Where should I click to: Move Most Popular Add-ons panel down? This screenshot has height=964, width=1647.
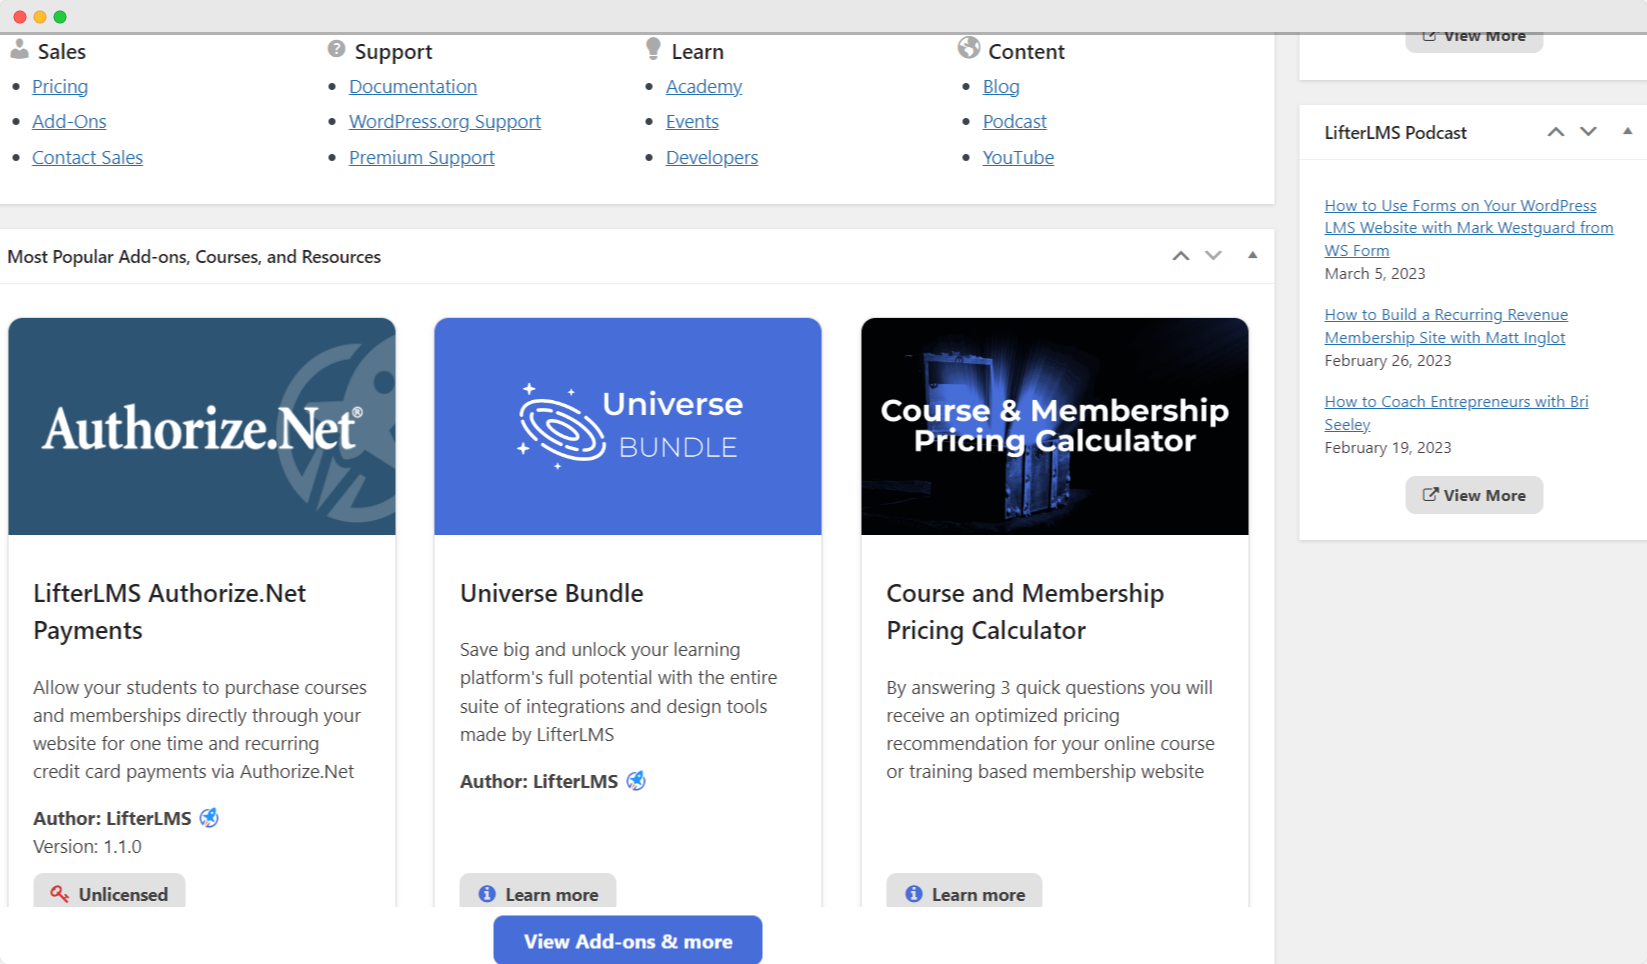click(x=1213, y=256)
